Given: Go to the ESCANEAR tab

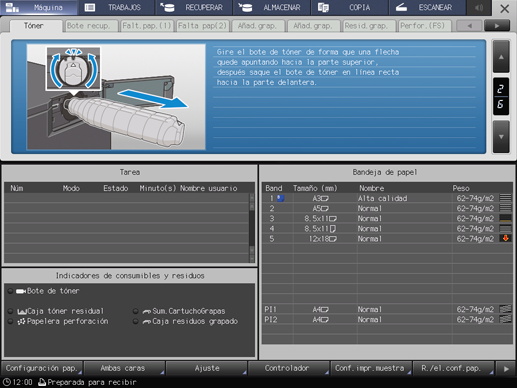Looking at the screenshot, I should (x=427, y=7).
